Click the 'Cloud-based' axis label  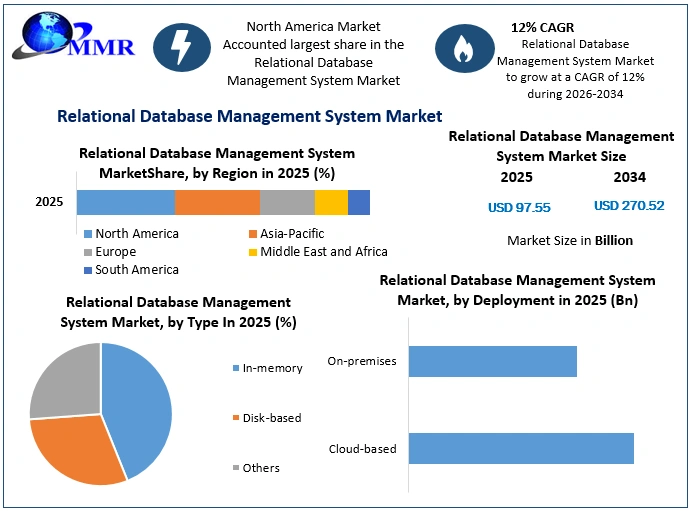click(x=363, y=449)
